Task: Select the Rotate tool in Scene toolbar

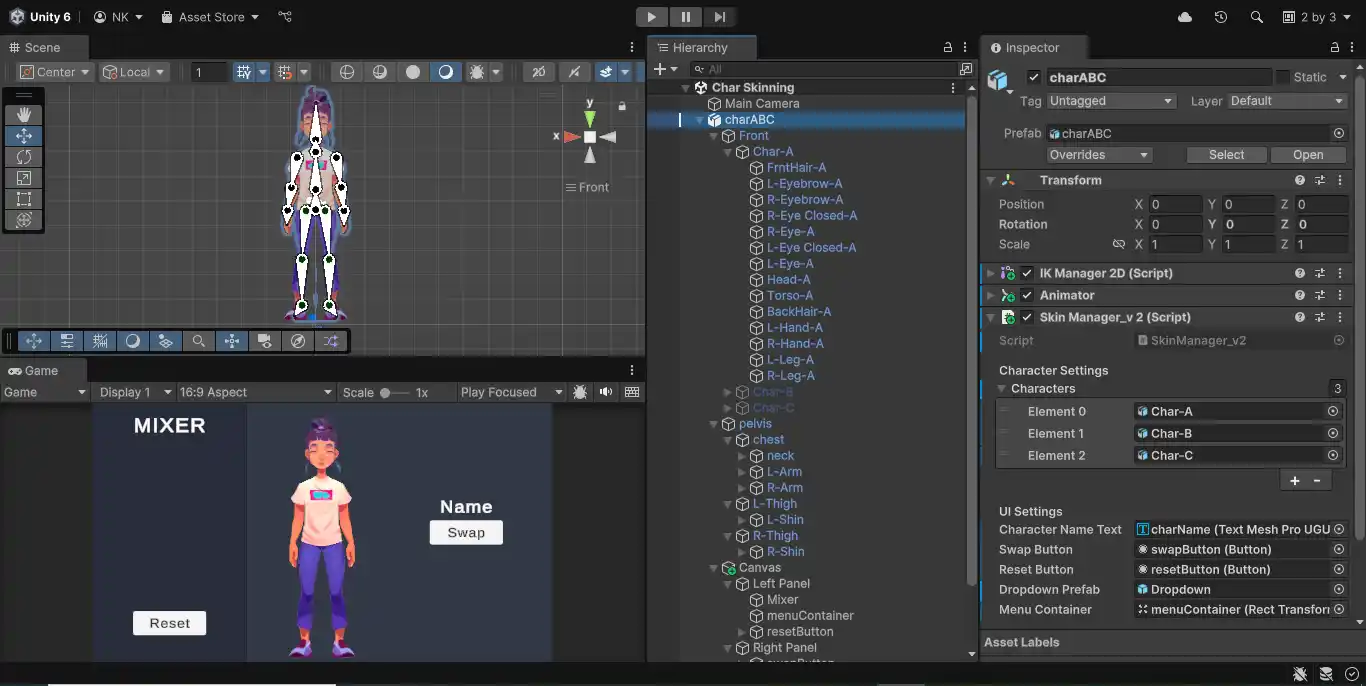Action: [x=24, y=157]
